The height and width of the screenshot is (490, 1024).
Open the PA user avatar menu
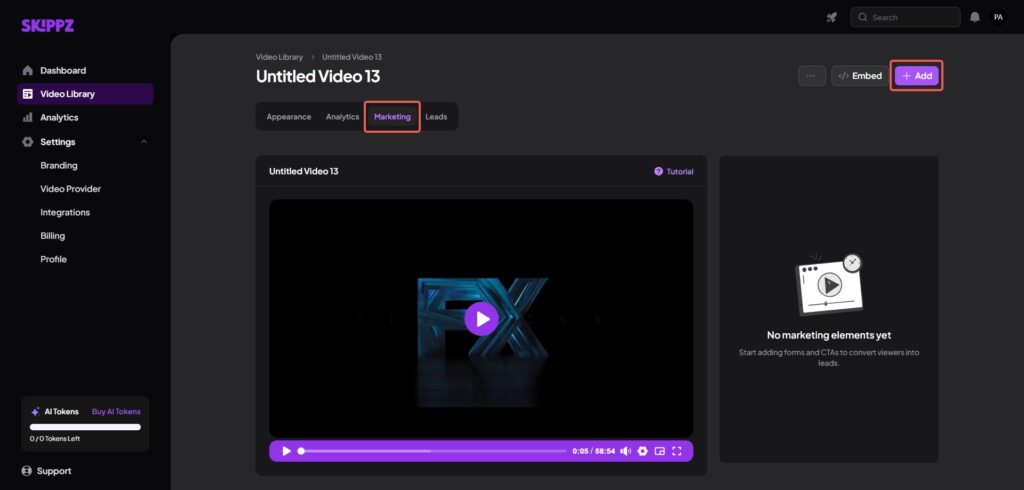tap(998, 18)
